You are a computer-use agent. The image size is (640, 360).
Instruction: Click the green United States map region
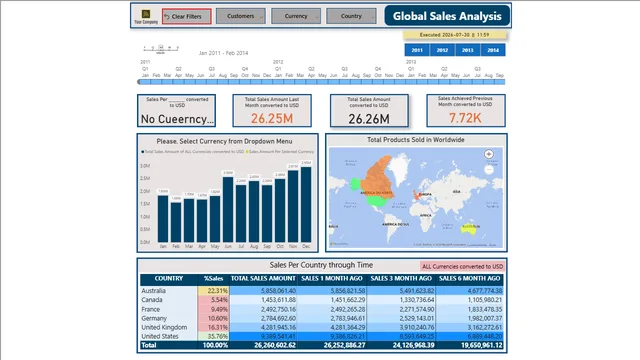tap(376, 201)
